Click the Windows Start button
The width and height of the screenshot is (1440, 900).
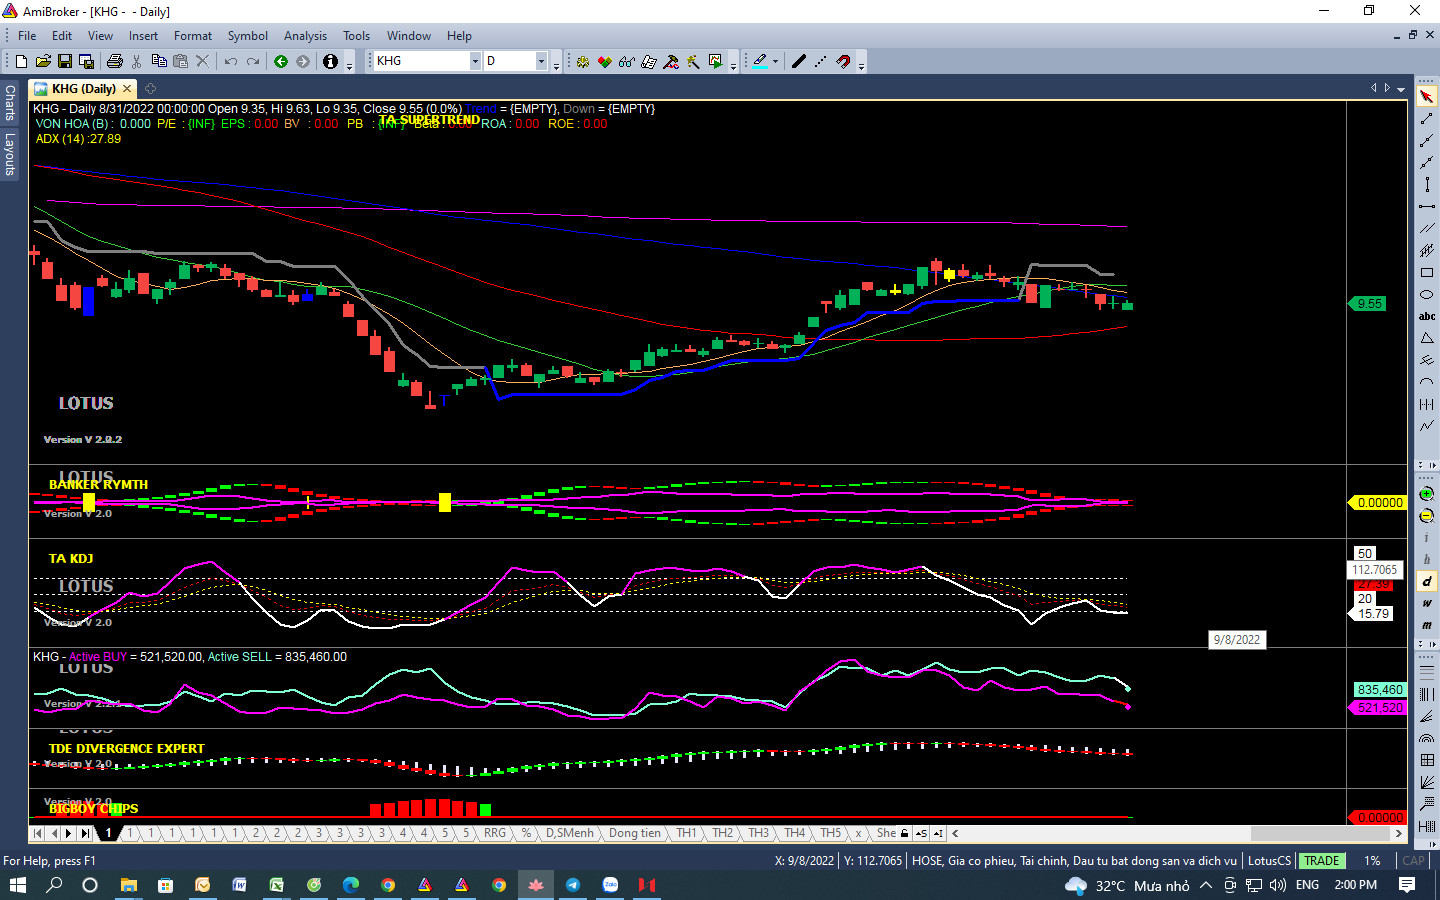(x=17, y=885)
